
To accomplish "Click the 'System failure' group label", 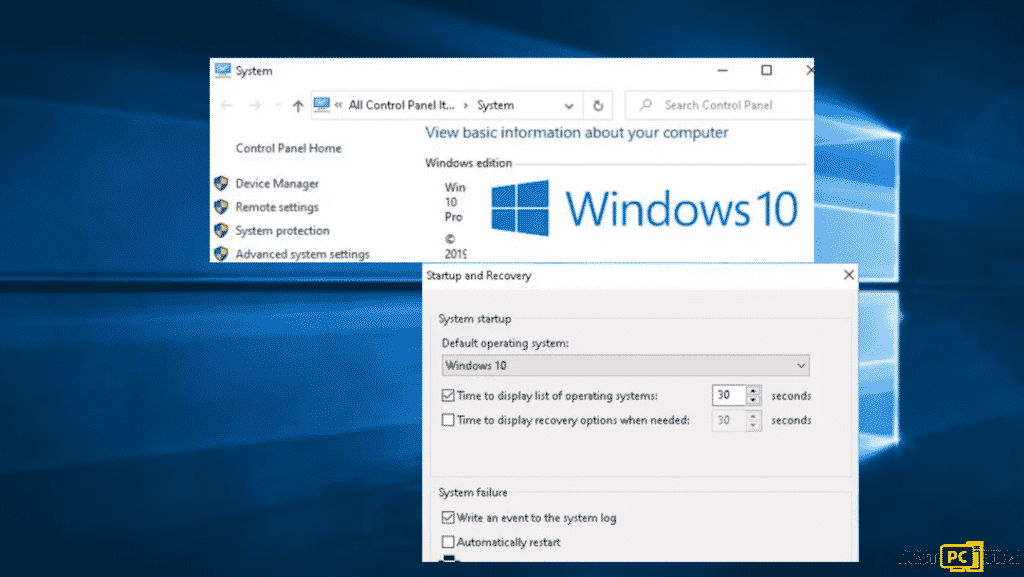I will click(x=473, y=492).
